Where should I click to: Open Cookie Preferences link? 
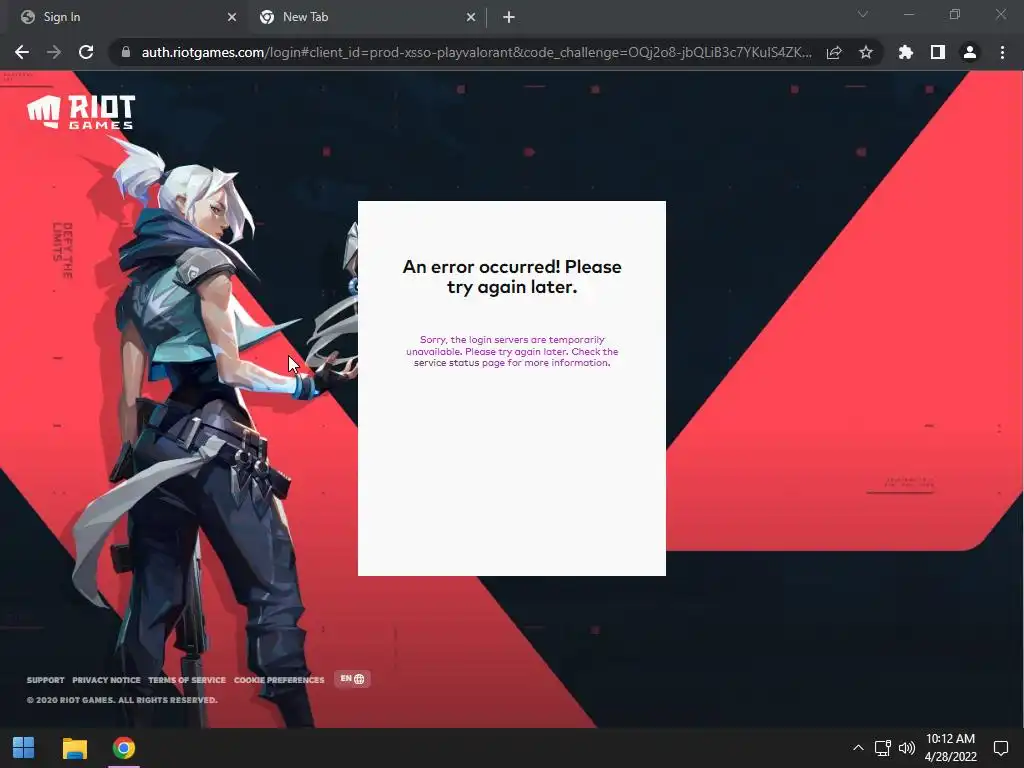(279, 680)
